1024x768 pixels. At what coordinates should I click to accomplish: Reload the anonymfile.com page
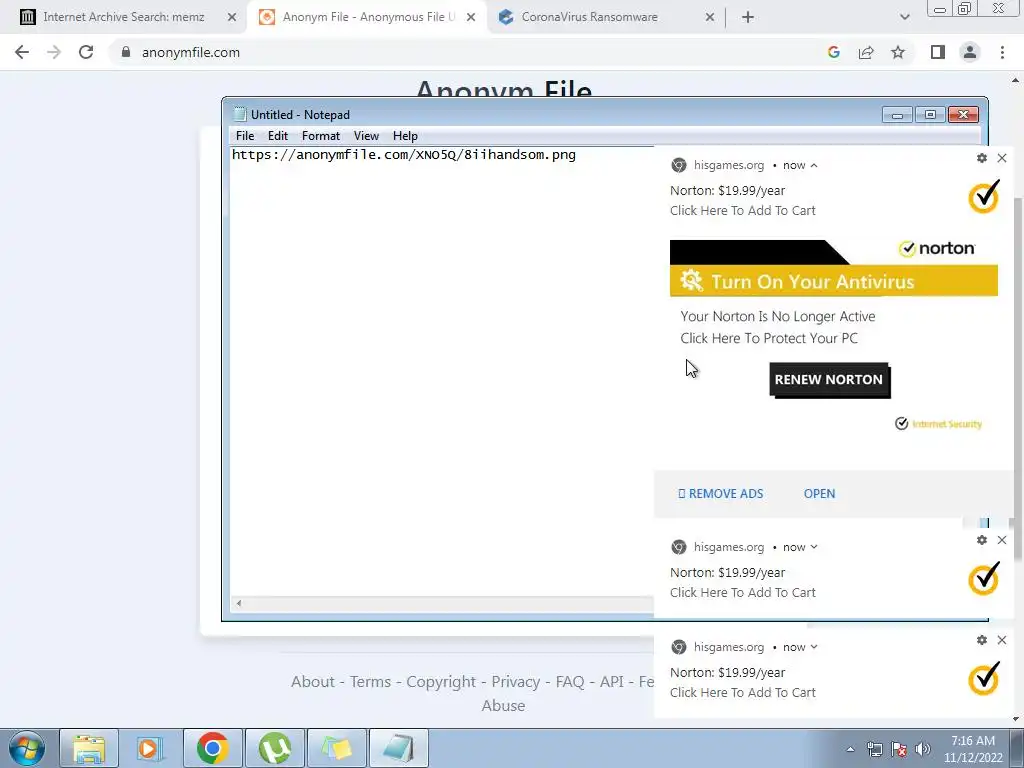[x=86, y=52]
